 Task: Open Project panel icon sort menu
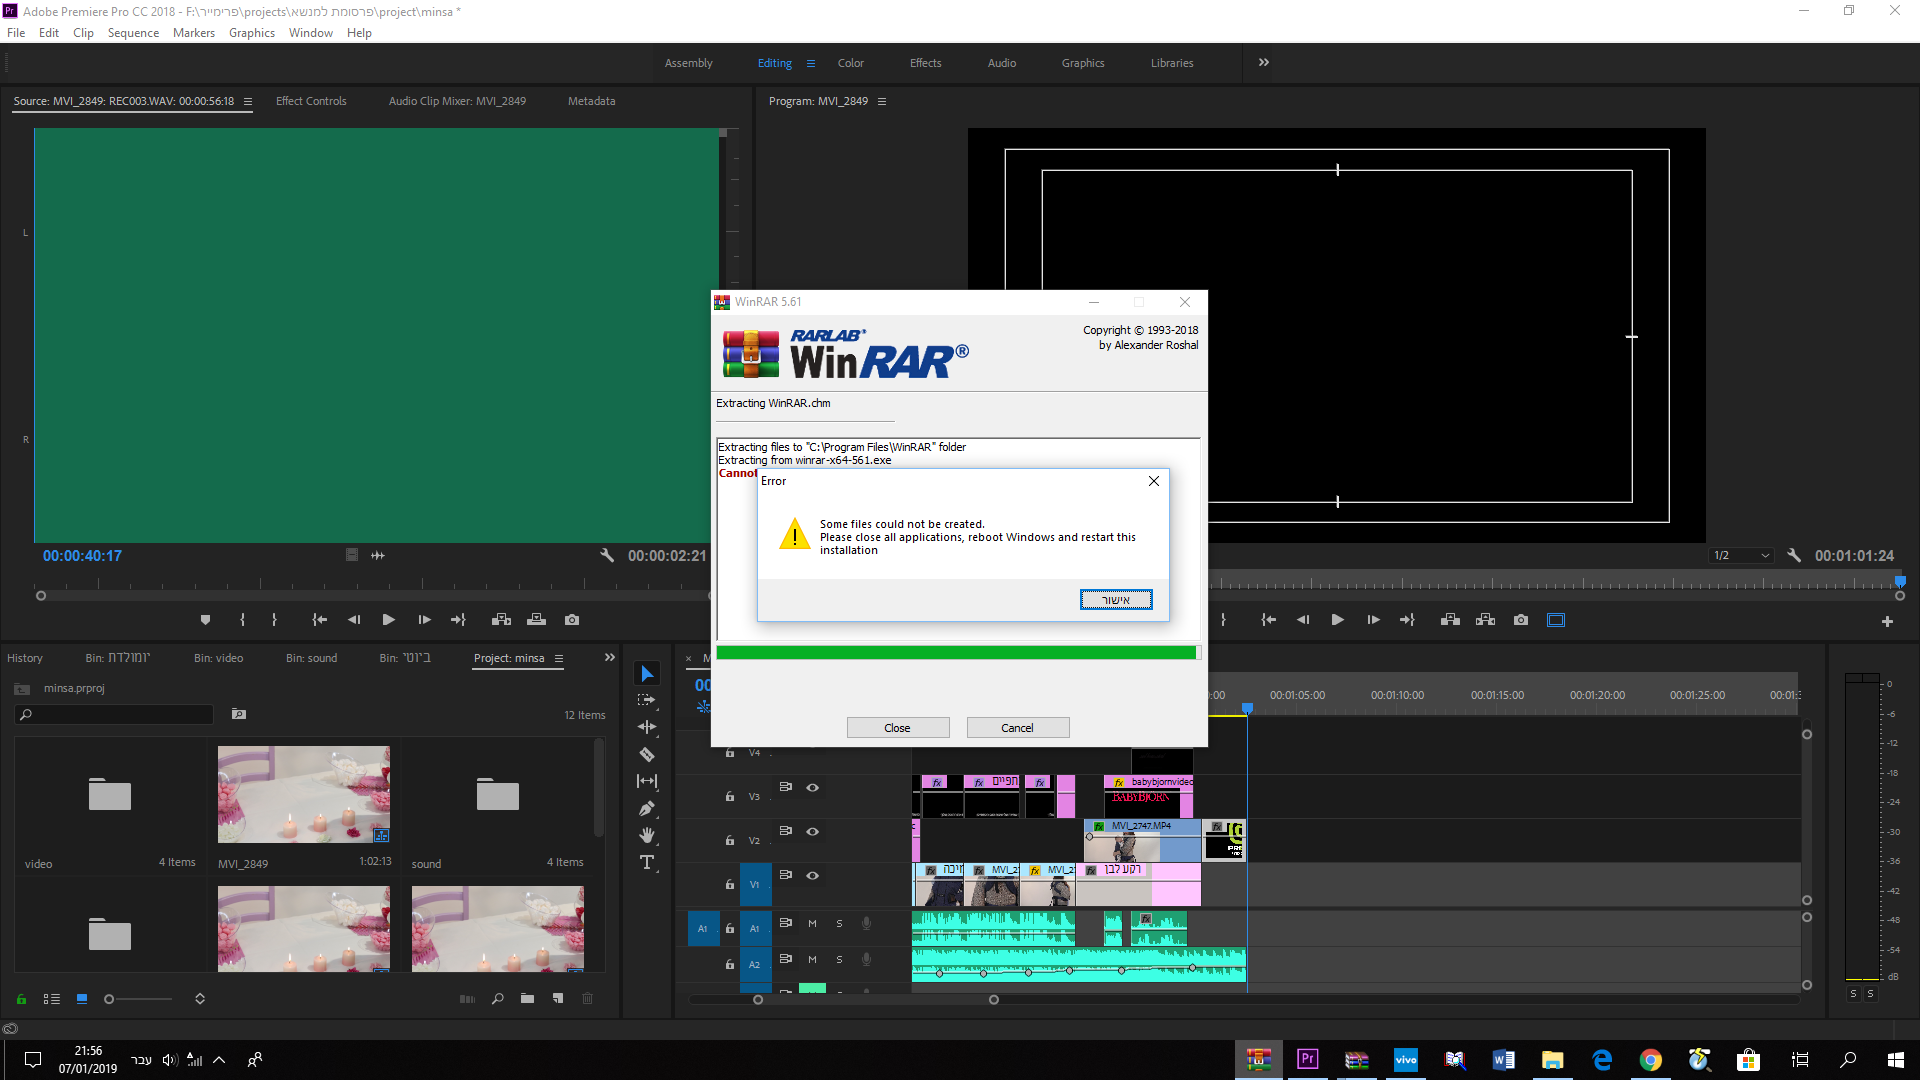(200, 999)
